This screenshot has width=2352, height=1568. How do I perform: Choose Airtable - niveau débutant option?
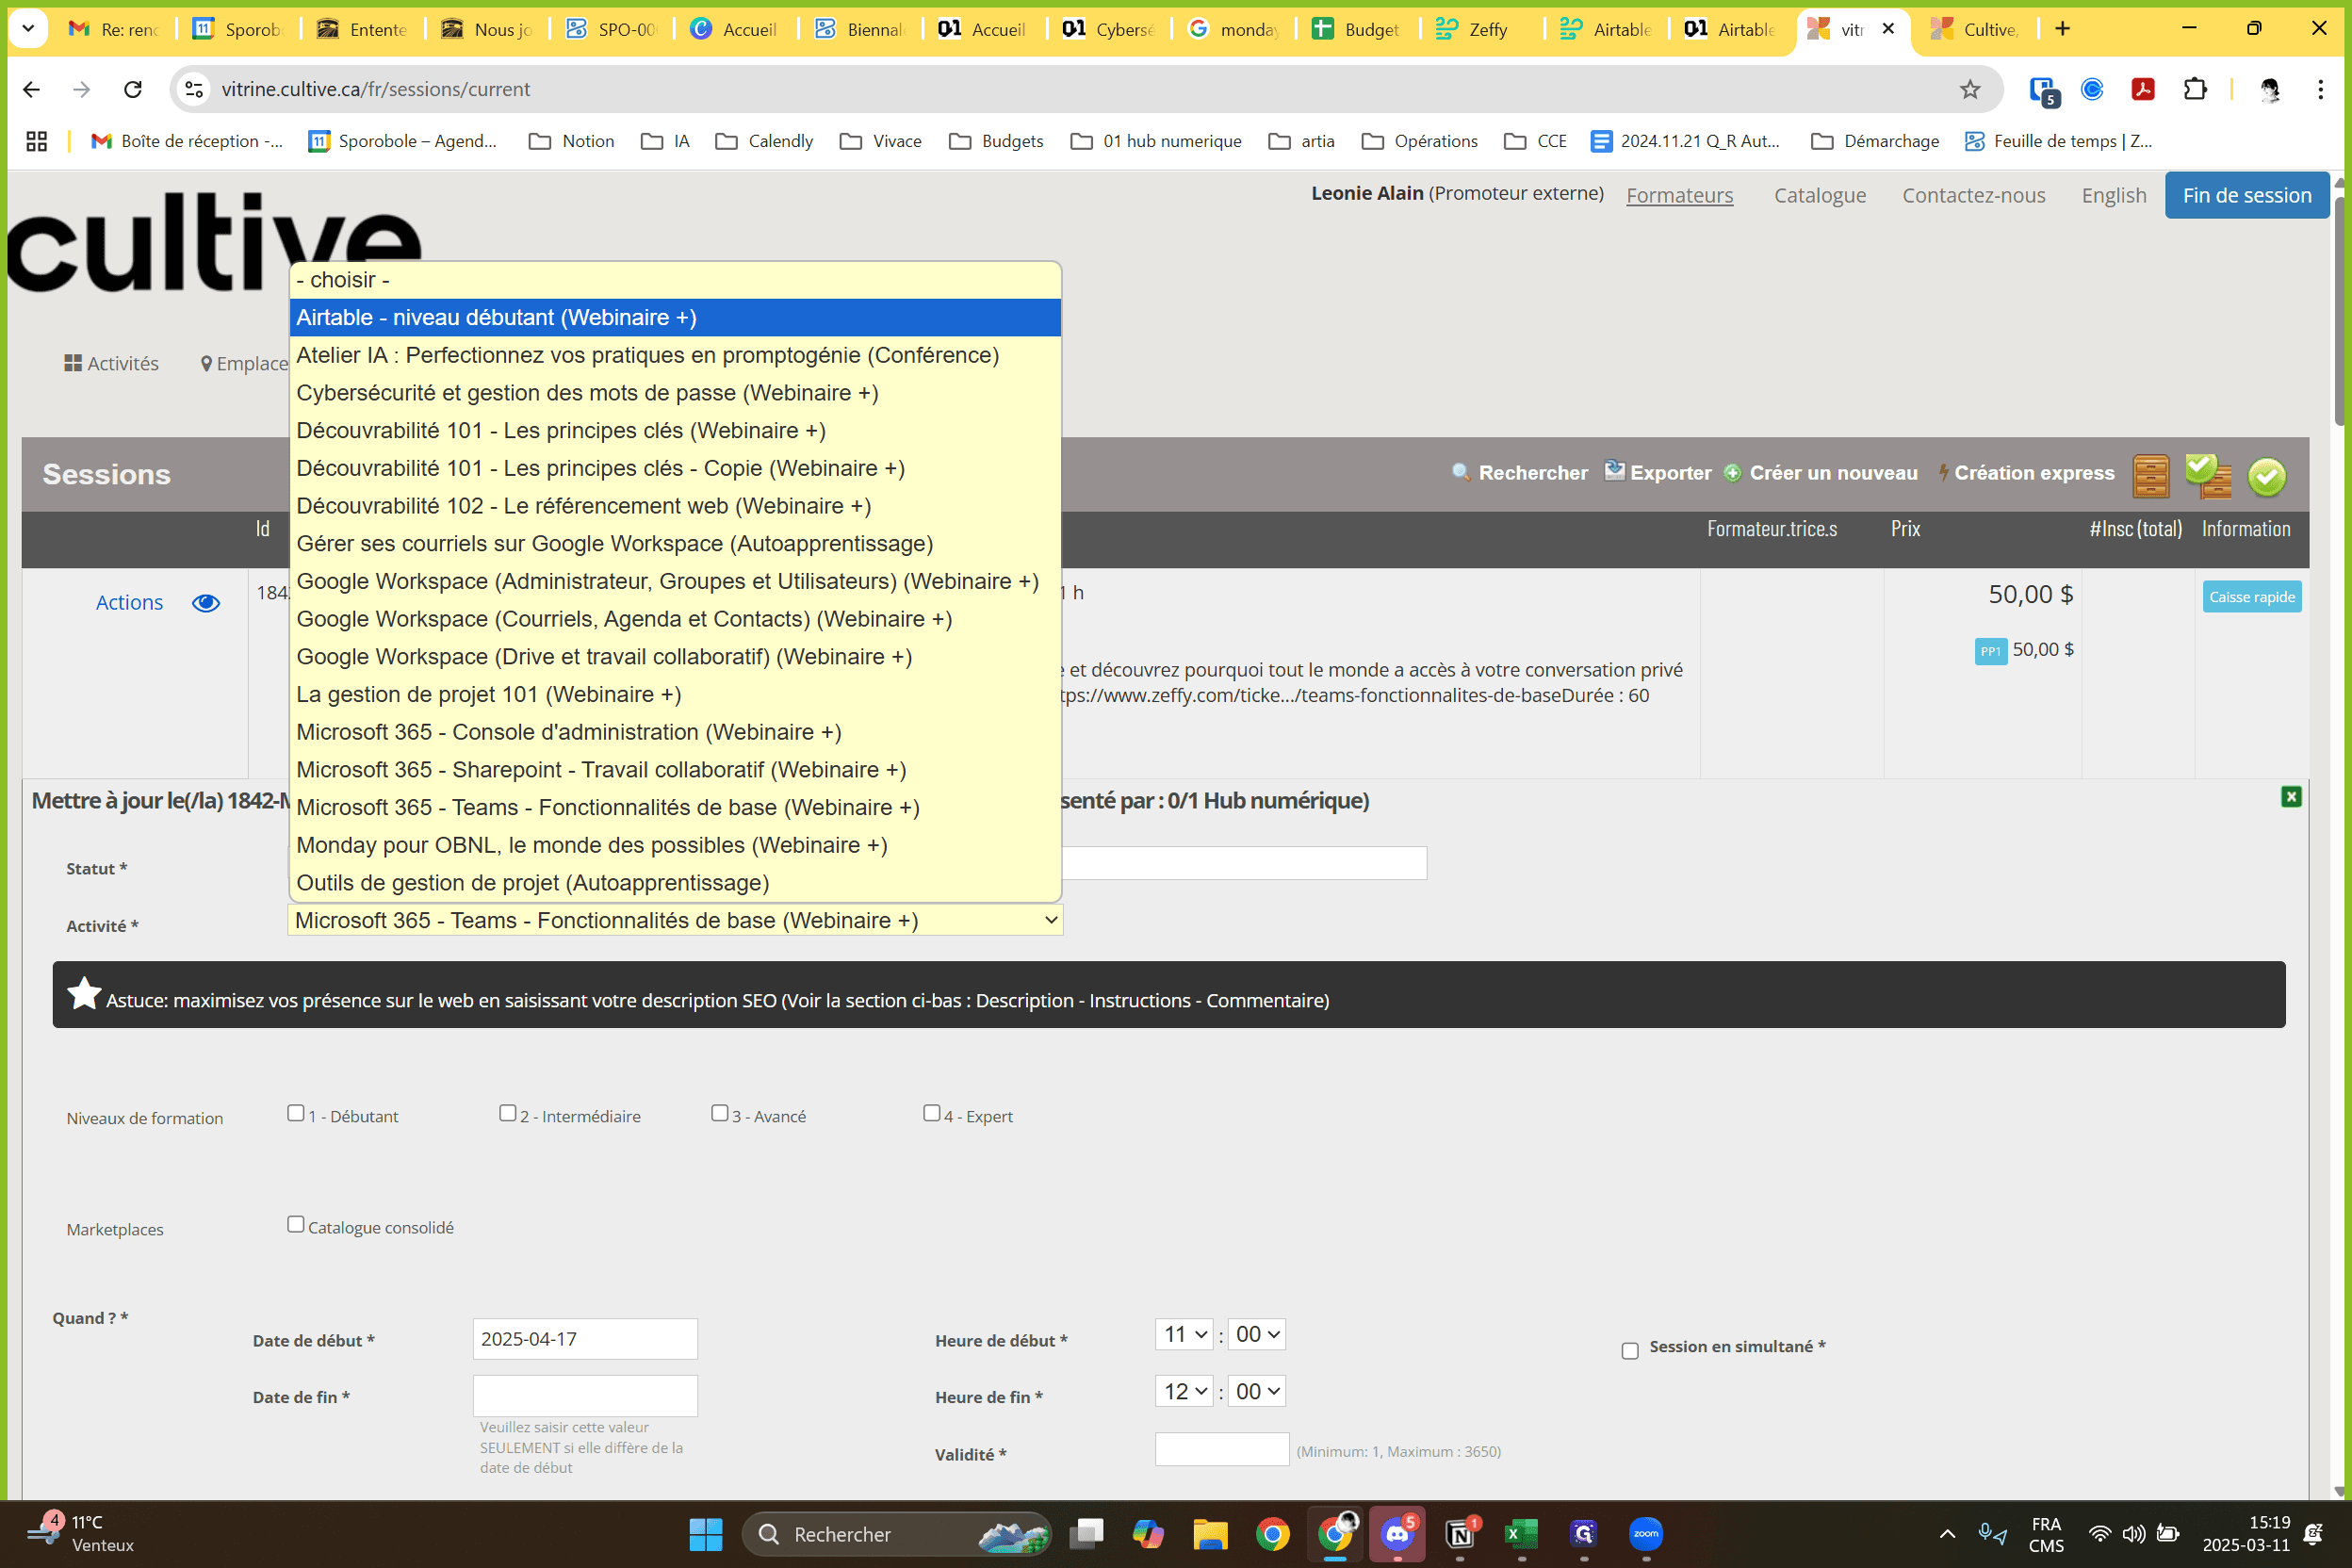tap(675, 317)
